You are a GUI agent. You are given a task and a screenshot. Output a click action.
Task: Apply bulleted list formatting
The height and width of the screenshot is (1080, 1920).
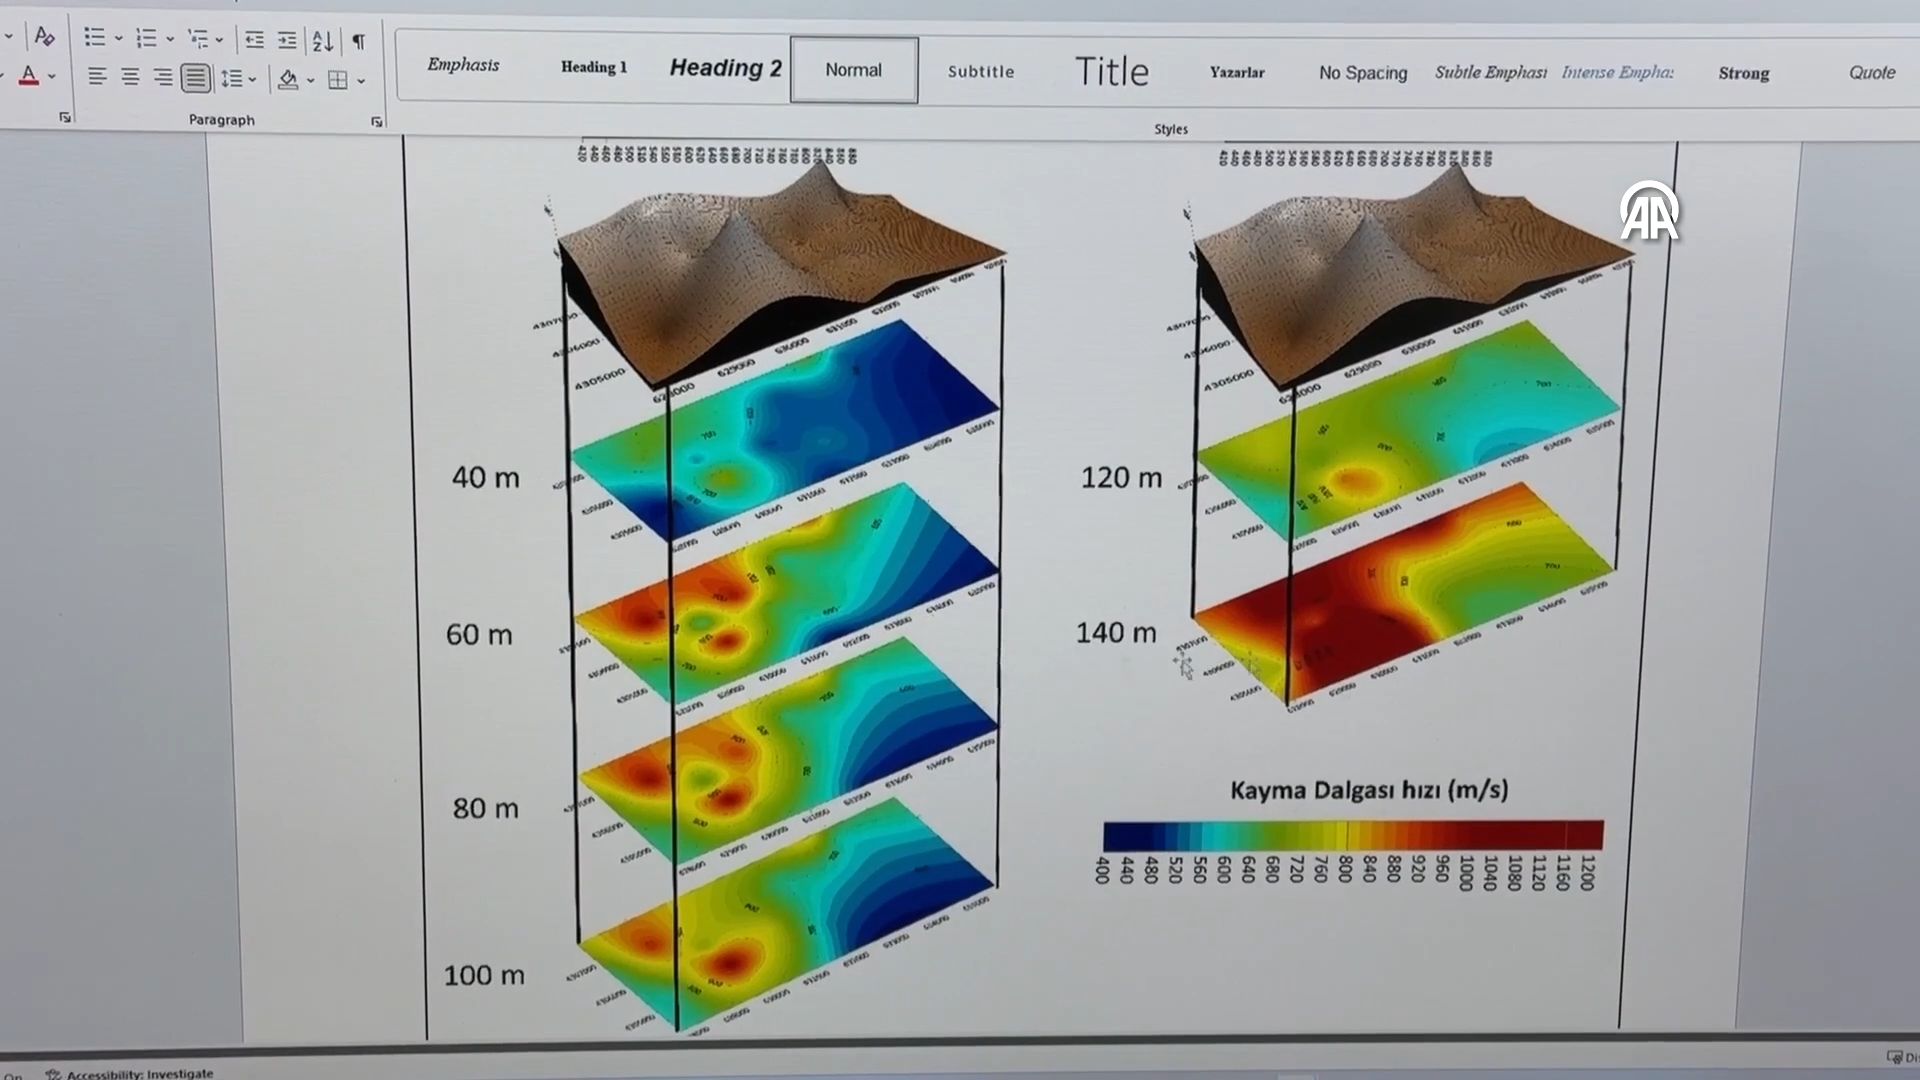pos(94,38)
